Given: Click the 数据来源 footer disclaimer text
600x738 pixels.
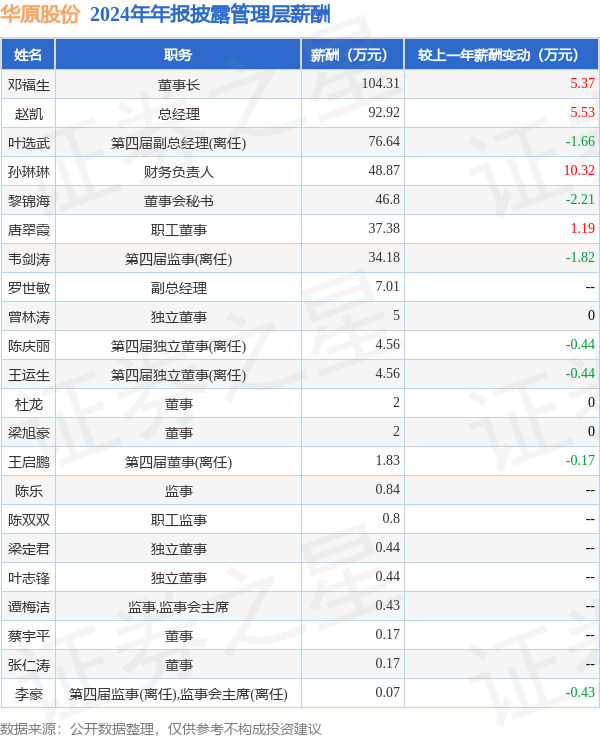Looking at the screenshot, I should [x=161, y=729].
